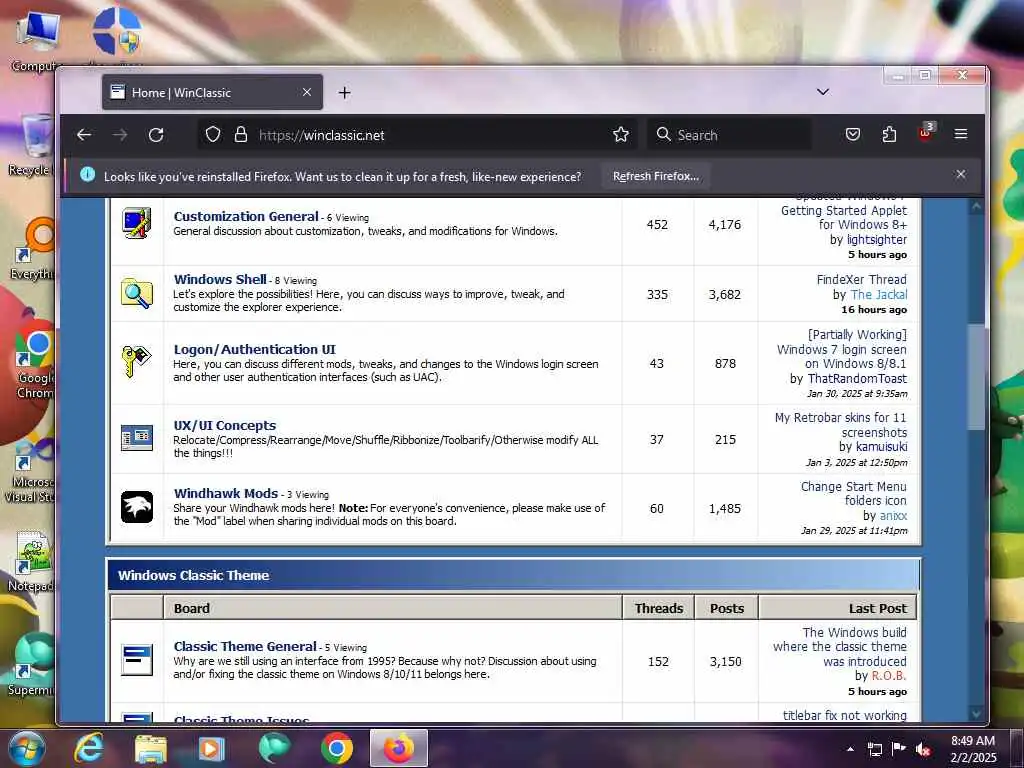
Task: Reload the page with the refresh icon
Action: (x=155, y=135)
